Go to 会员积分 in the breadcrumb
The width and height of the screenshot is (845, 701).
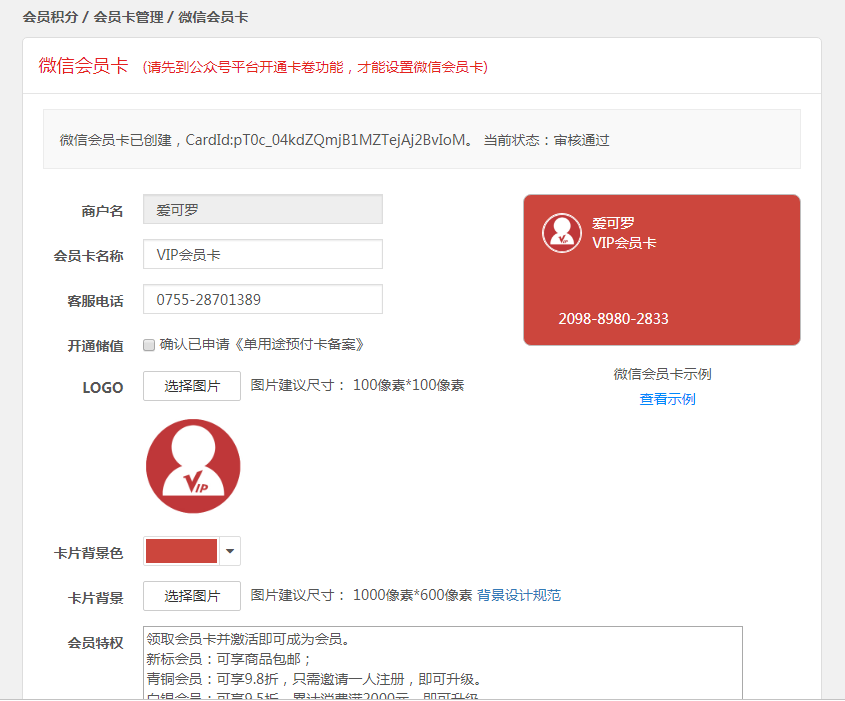pos(50,17)
